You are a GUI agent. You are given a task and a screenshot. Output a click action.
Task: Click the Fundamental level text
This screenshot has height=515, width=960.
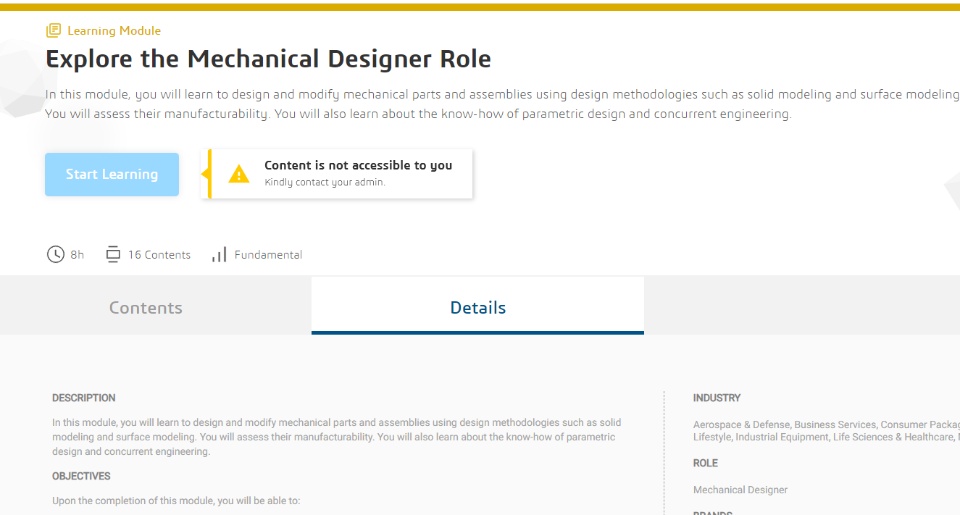coord(268,255)
